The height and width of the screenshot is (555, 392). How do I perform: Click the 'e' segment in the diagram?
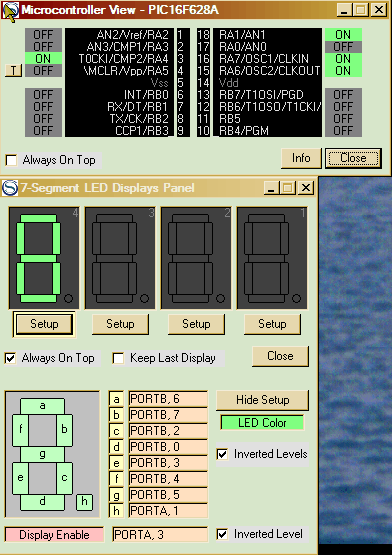pos(21,478)
